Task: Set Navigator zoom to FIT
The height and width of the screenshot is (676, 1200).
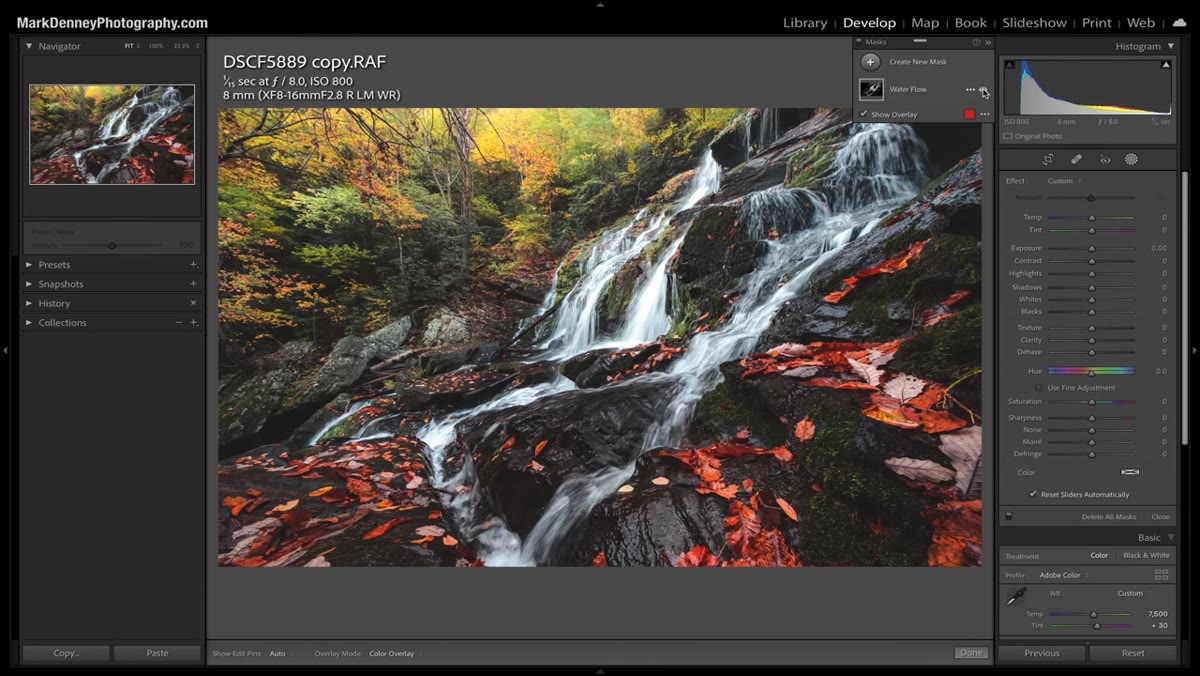Action: tap(129, 46)
